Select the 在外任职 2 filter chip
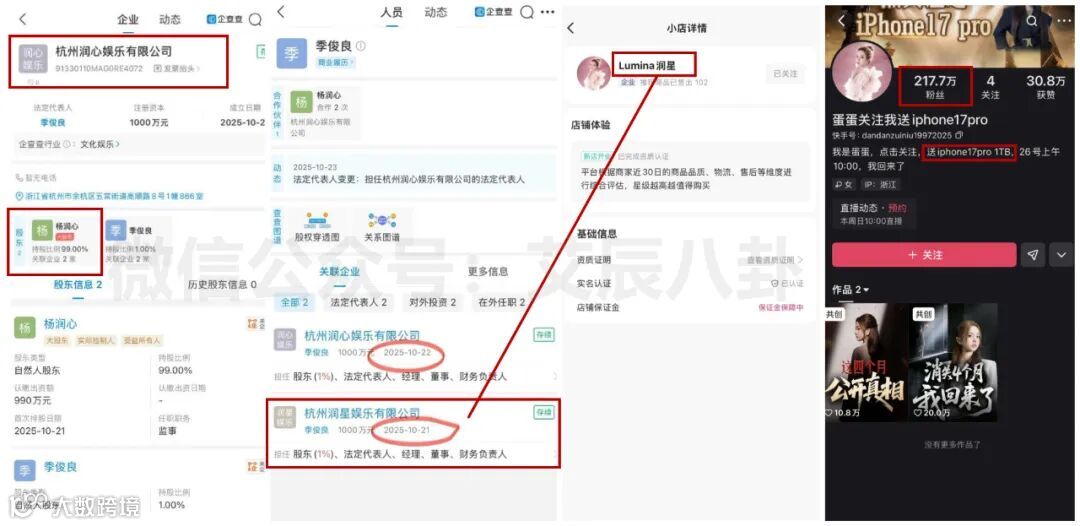 point(502,302)
